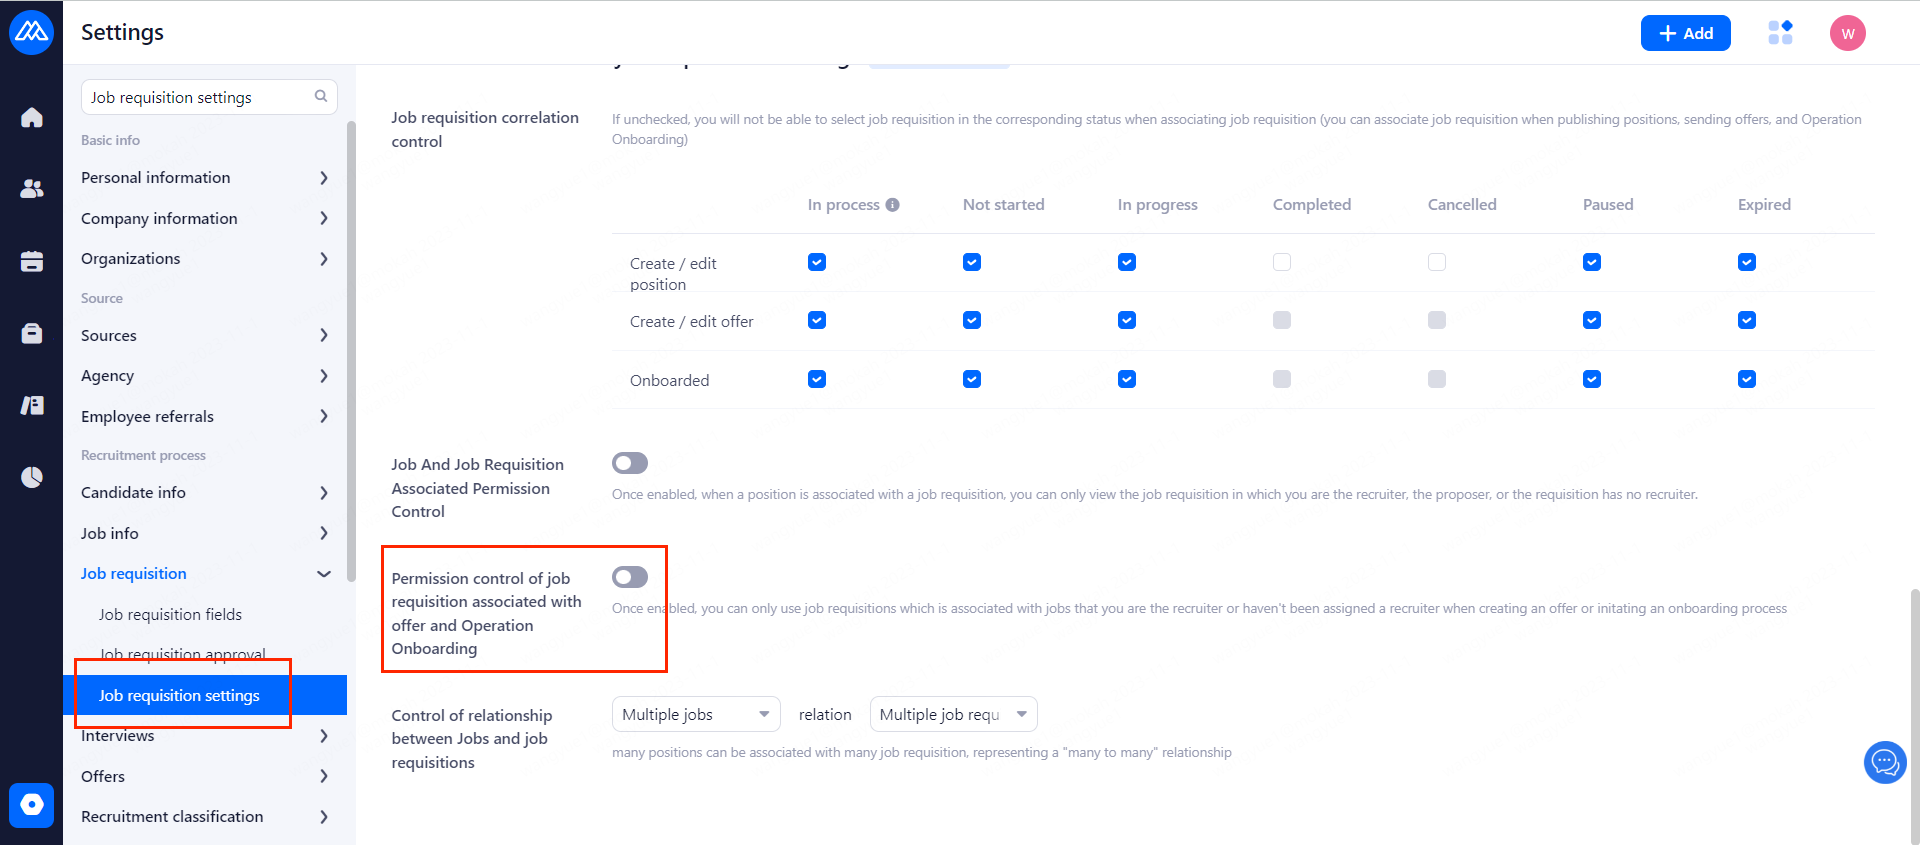Toggle Job And Job Requisition Permission switch
The image size is (1920, 845).
(630, 463)
